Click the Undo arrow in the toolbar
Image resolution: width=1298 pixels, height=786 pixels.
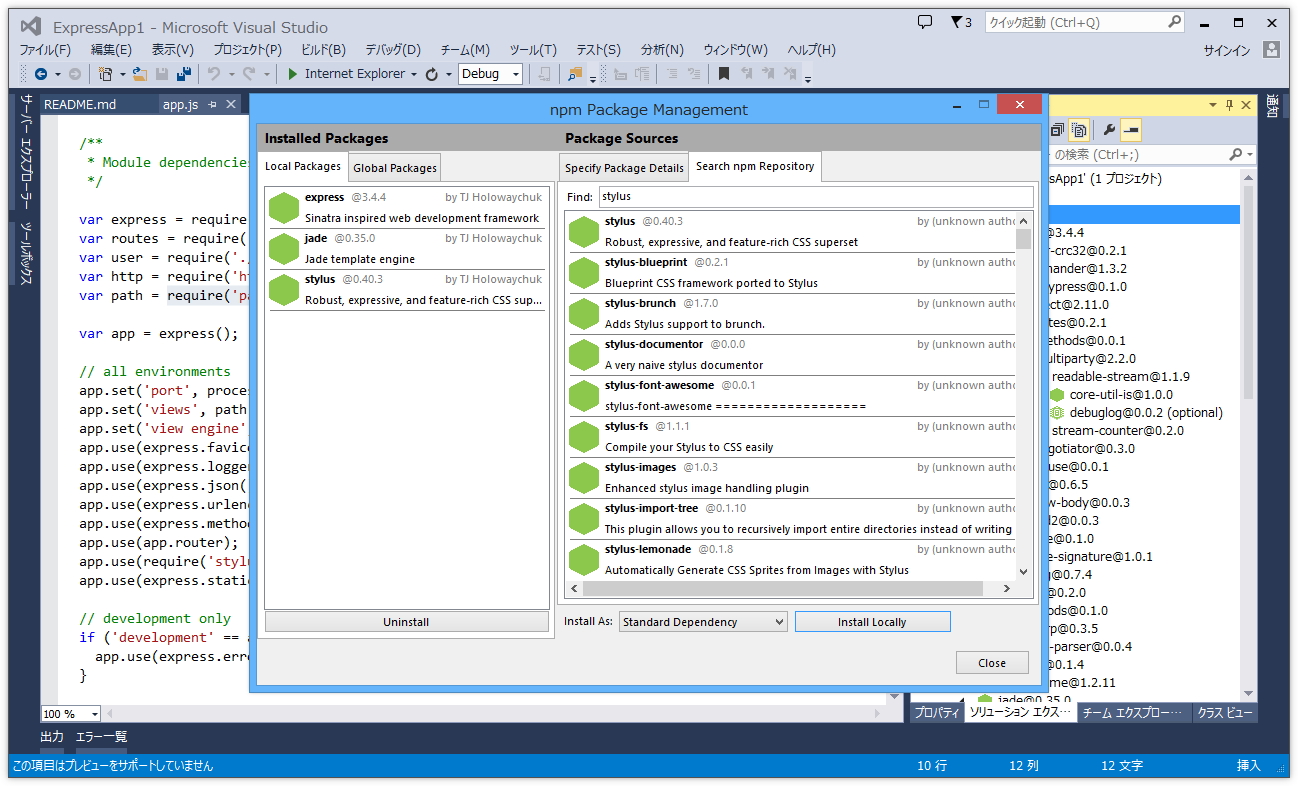tap(213, 74)
